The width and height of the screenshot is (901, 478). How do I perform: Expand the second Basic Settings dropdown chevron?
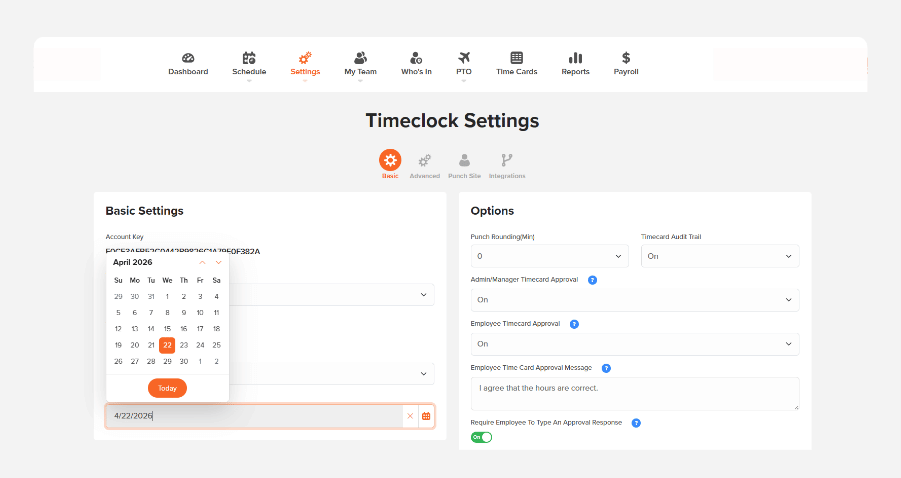[x=423, y=373]
